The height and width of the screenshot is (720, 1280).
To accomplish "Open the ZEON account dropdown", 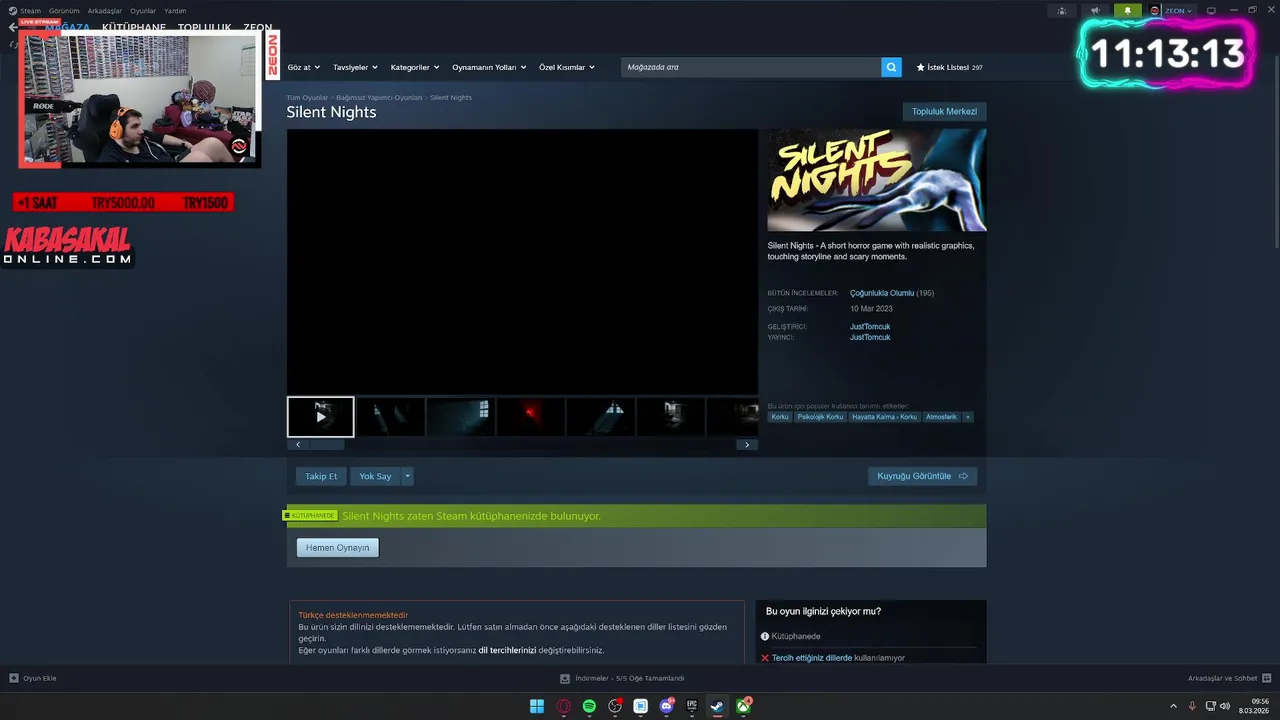I will (x=1178, y=11).
